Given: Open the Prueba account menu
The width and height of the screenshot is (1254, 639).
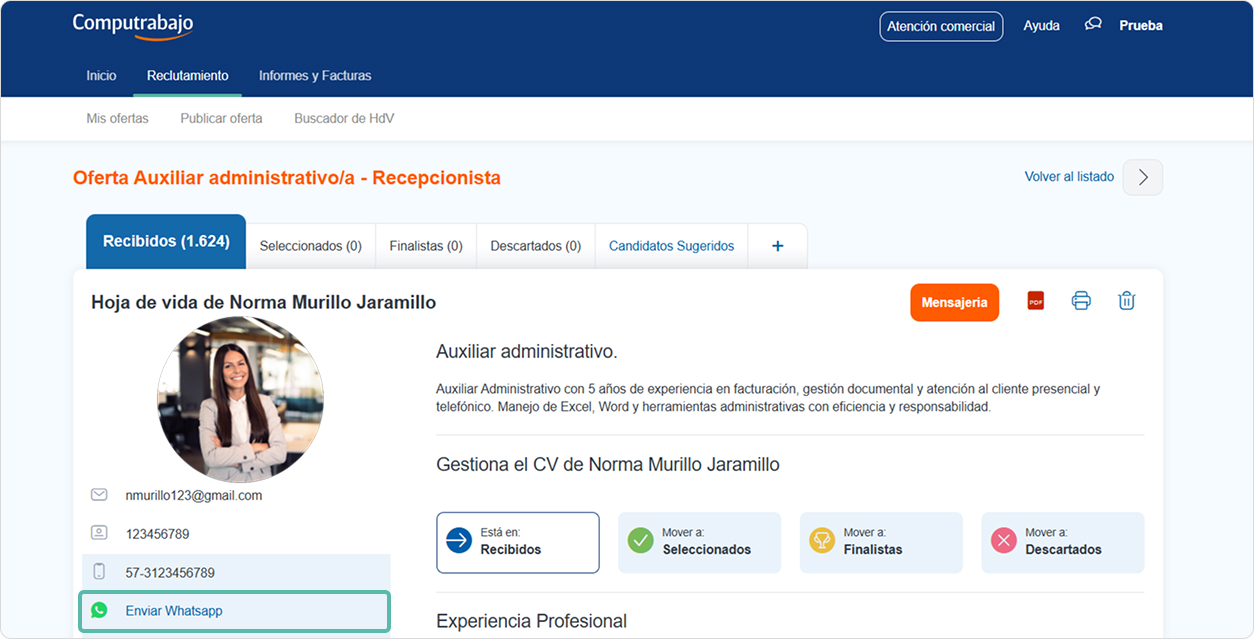Looking at the screenshot, I should (1140, 26).
